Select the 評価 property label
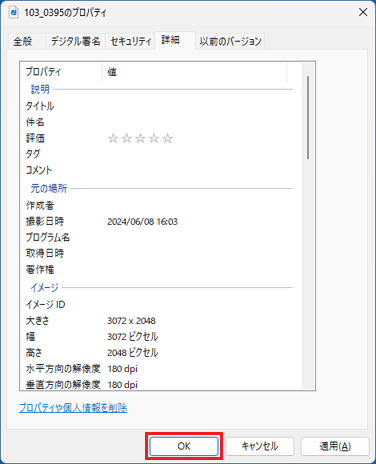 (35, 138)
